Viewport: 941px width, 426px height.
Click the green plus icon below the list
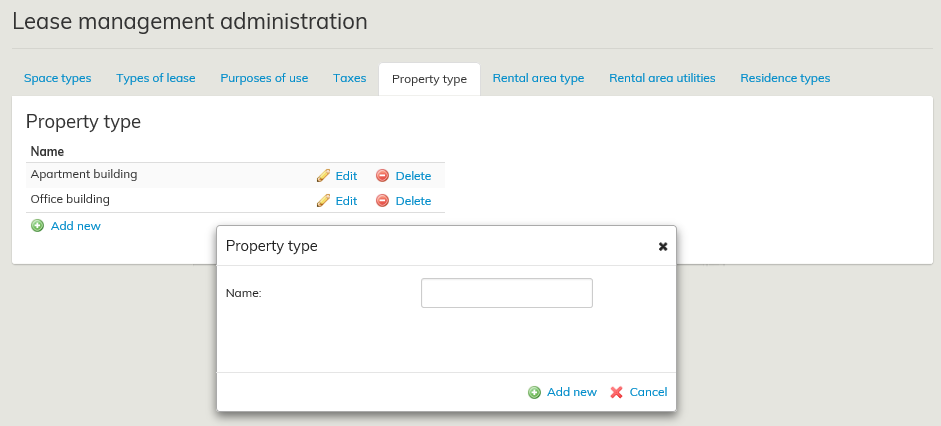(38, 226)
